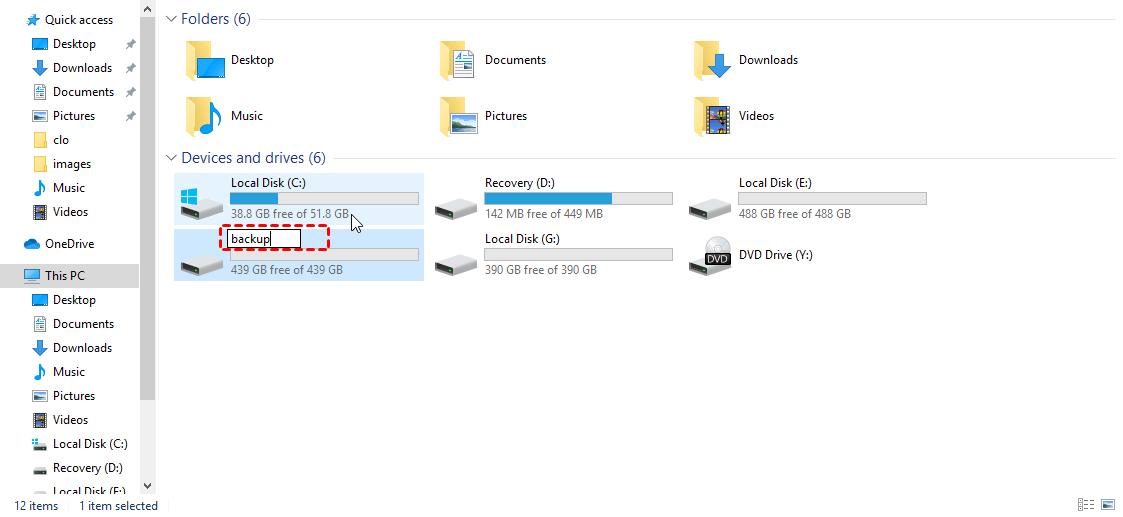Image resolution: width=1123 pixels, height=517 pixels.
Task: Click the DVD Drive (Y:) icon
Action: click(710, 256)
